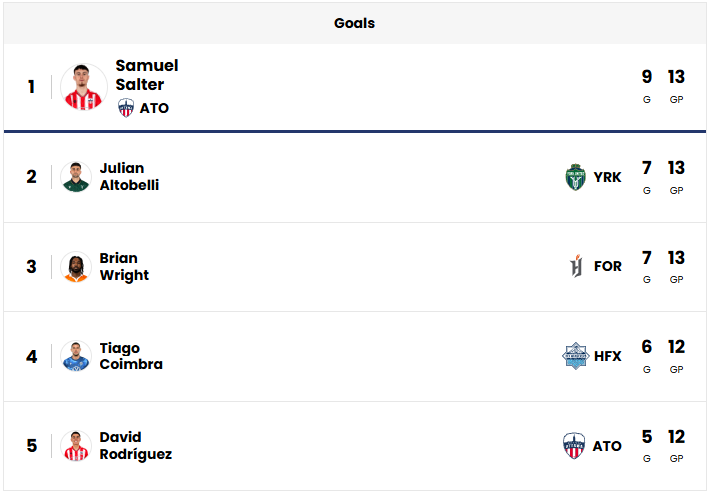Click Atlético Ottawa crest under Samuel Salter
710x496 pixels.
126,108
